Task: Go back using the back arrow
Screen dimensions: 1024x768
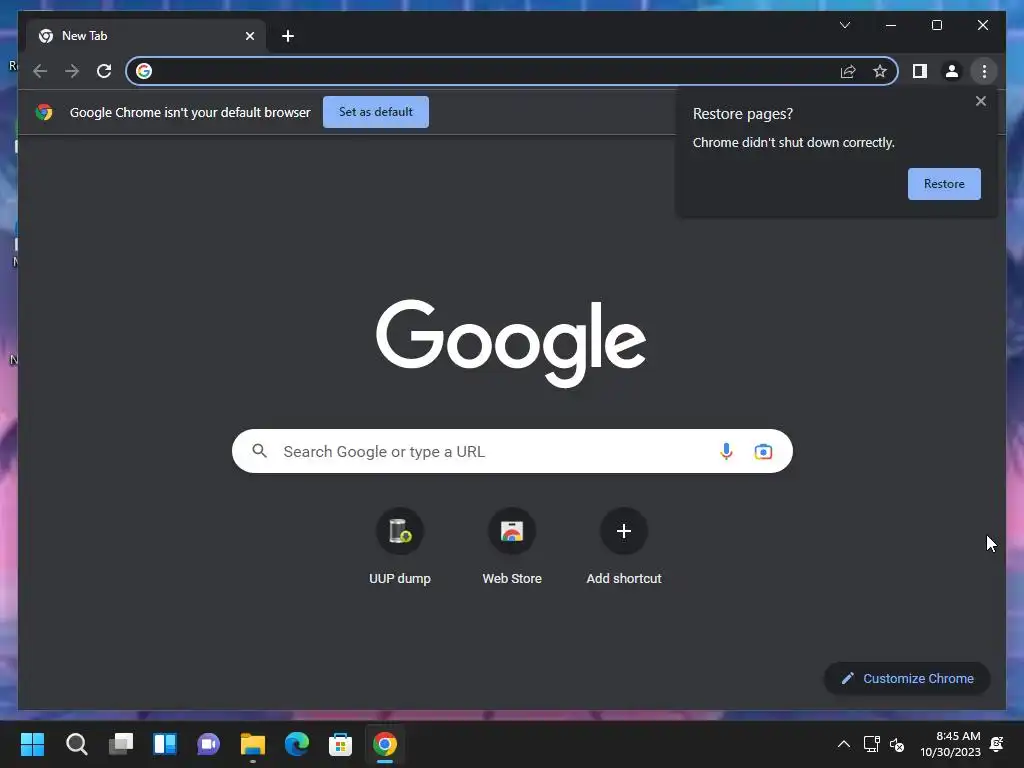Action: coord(40,71)
